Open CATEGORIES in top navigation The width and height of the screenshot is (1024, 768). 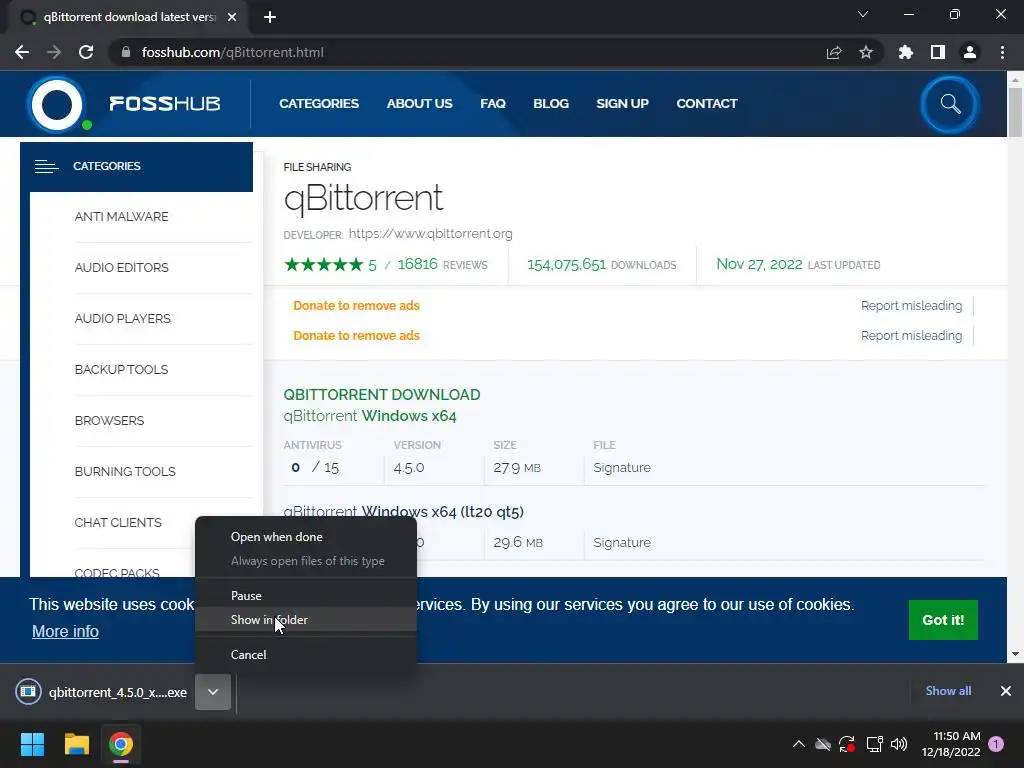319,104
